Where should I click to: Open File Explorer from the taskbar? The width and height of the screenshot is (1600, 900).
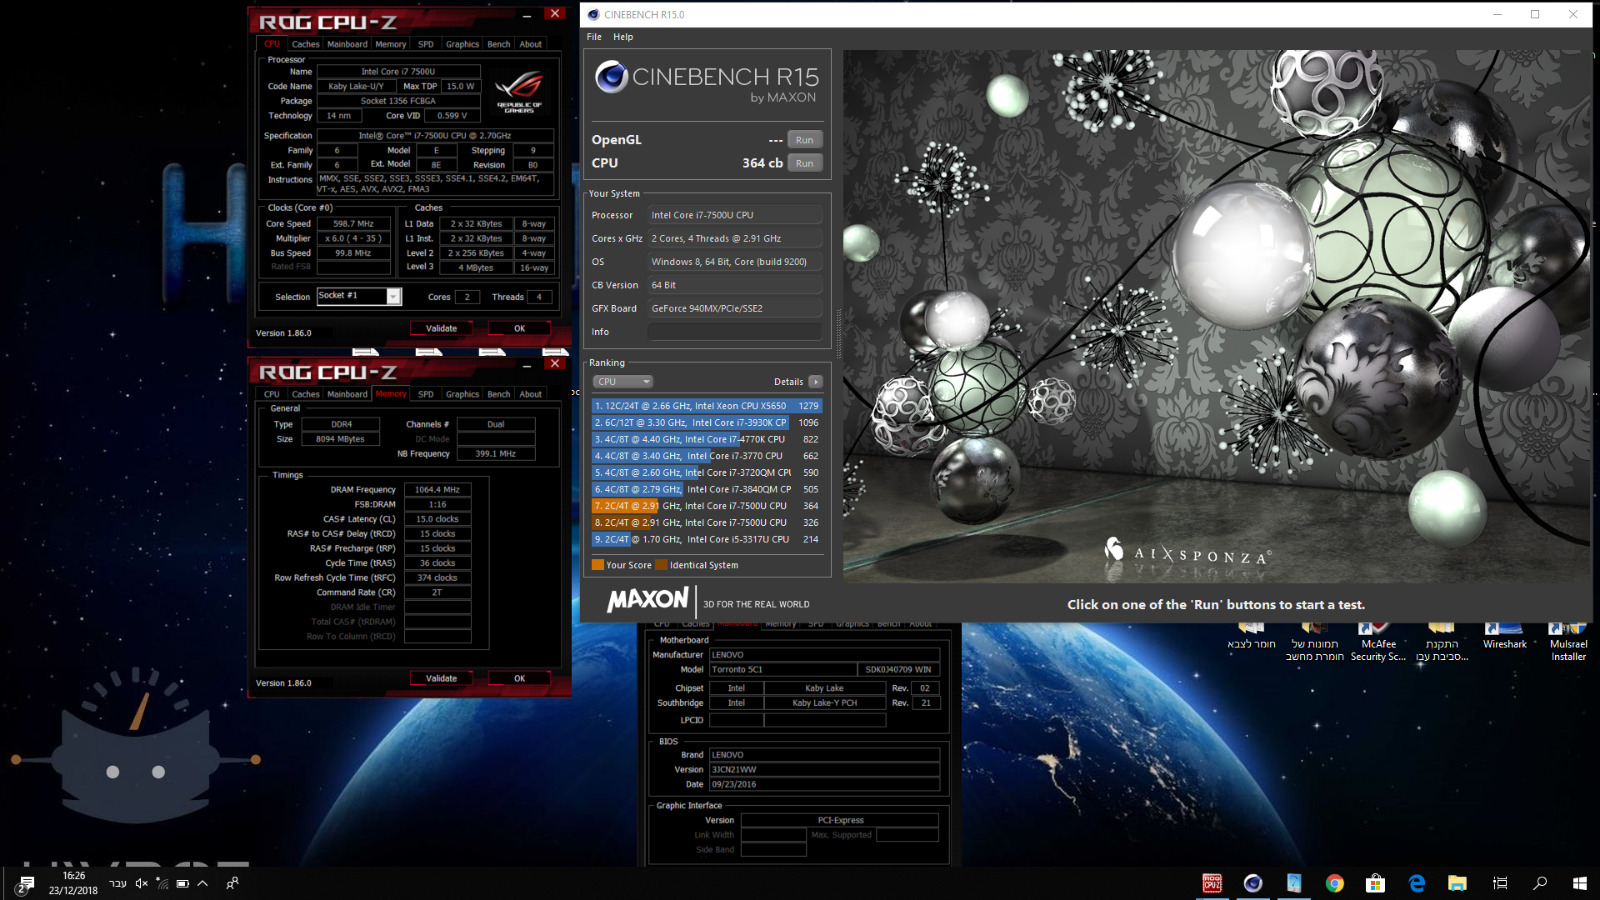pyautogui.click(x=1457, y=883)
